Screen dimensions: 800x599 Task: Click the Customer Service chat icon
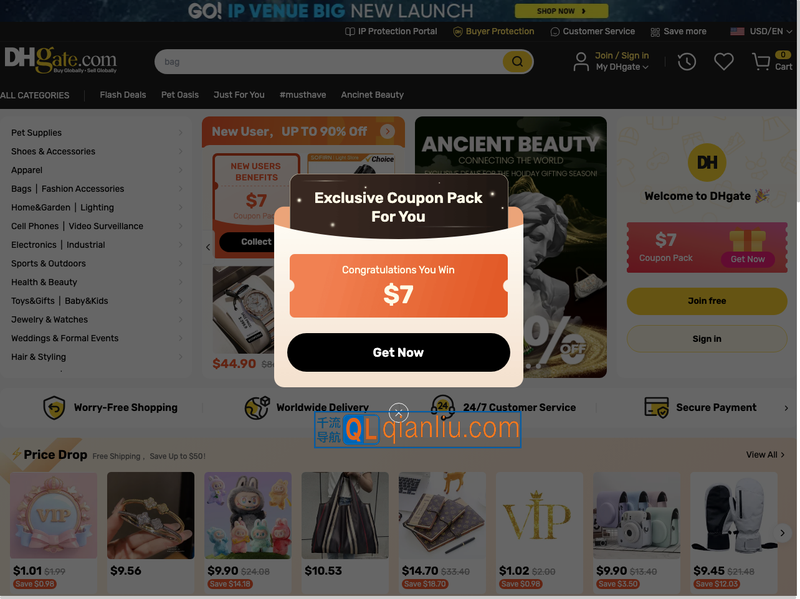coord(555,32)
